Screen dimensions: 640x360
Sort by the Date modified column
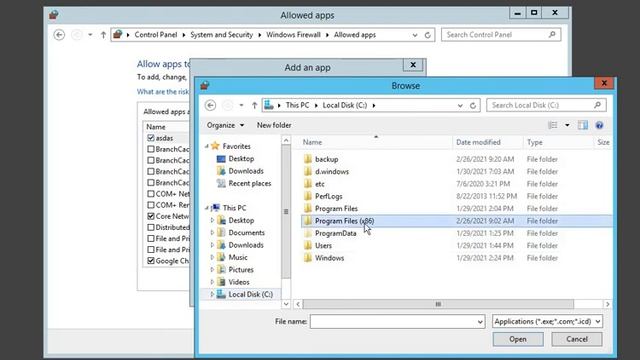(488, 142)
